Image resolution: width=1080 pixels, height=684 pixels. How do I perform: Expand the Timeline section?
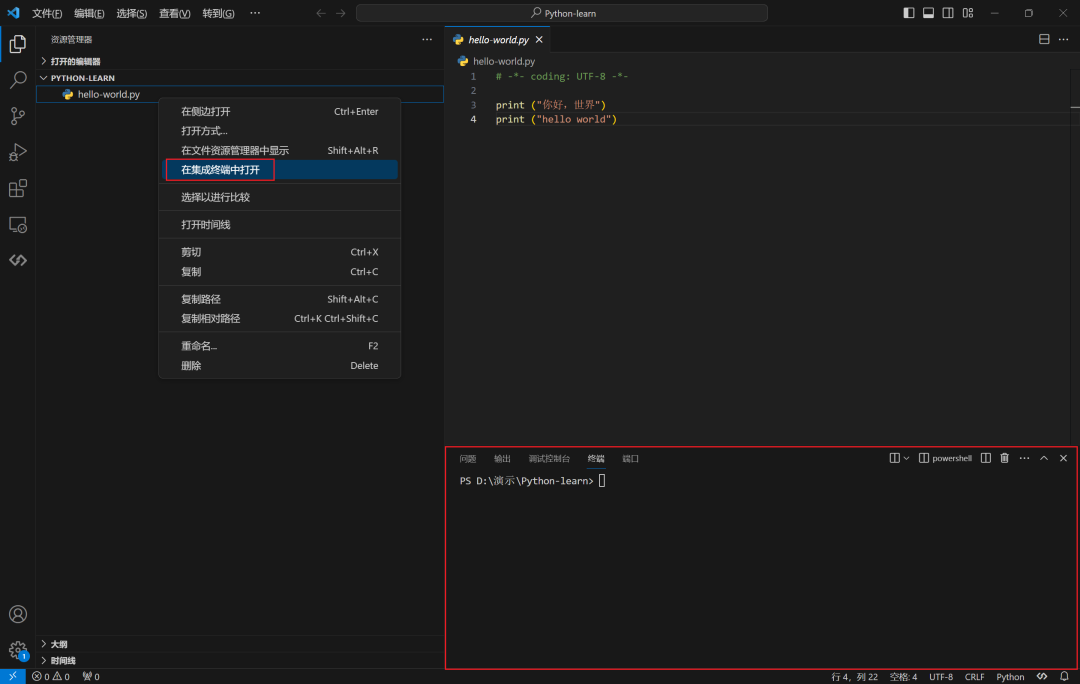point(240,661)
